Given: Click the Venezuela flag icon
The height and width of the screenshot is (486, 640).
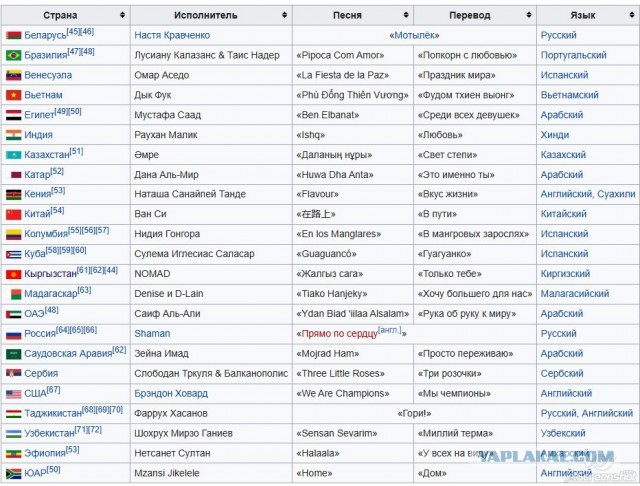Looking at the screenshot, I should [13, 75].
